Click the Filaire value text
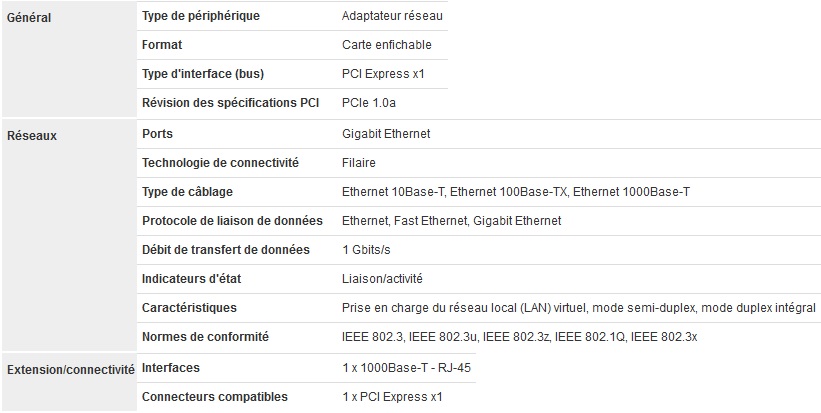This screenshot has width=821, height=413. (359, 162)
